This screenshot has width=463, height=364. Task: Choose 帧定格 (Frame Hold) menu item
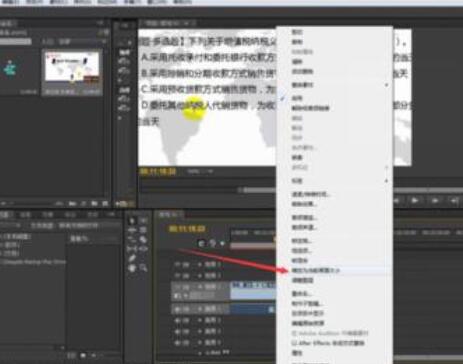tap(302, 241)
